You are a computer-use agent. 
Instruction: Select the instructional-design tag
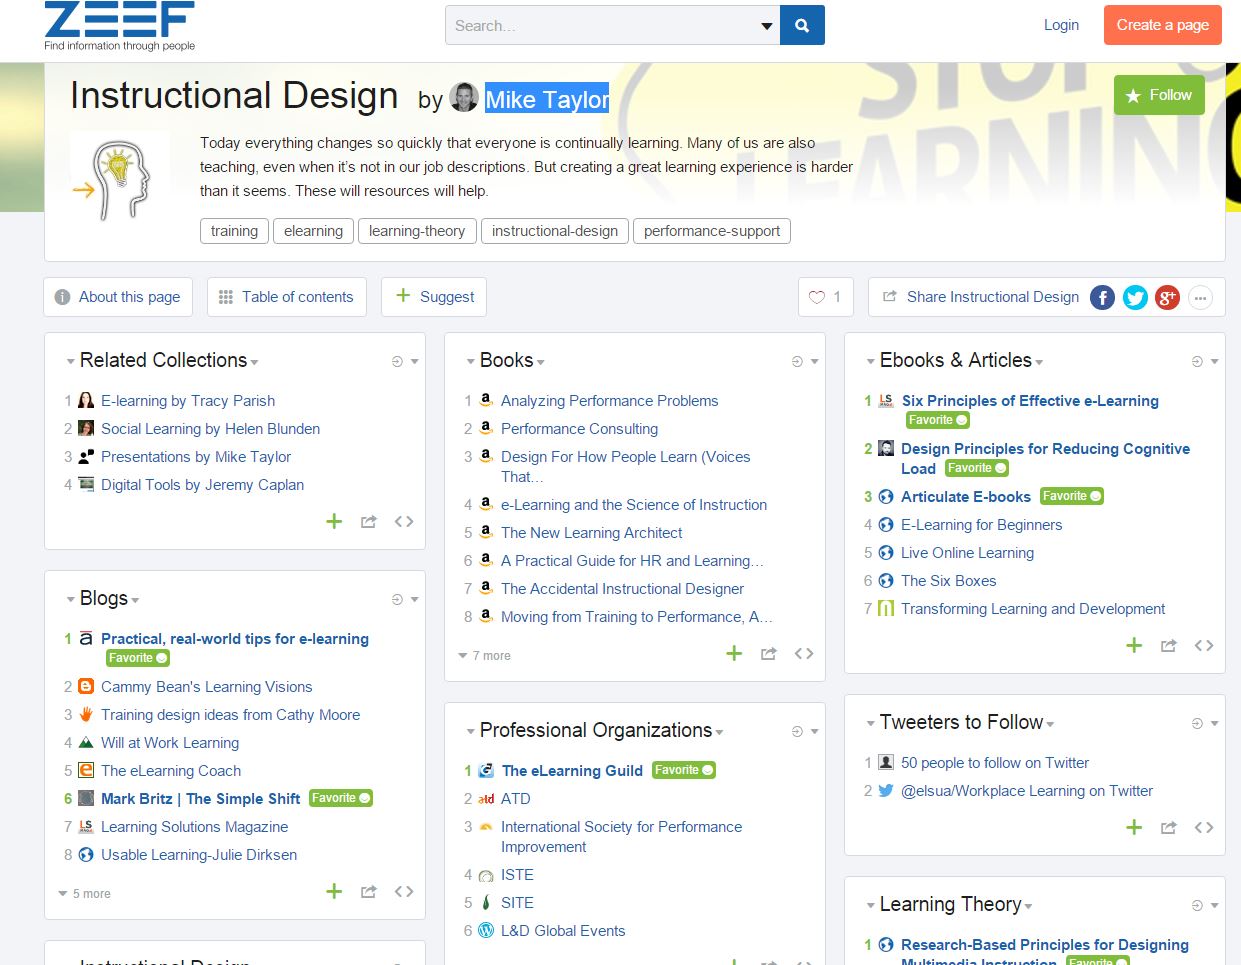pyautogui.click(x=555, y=231)
